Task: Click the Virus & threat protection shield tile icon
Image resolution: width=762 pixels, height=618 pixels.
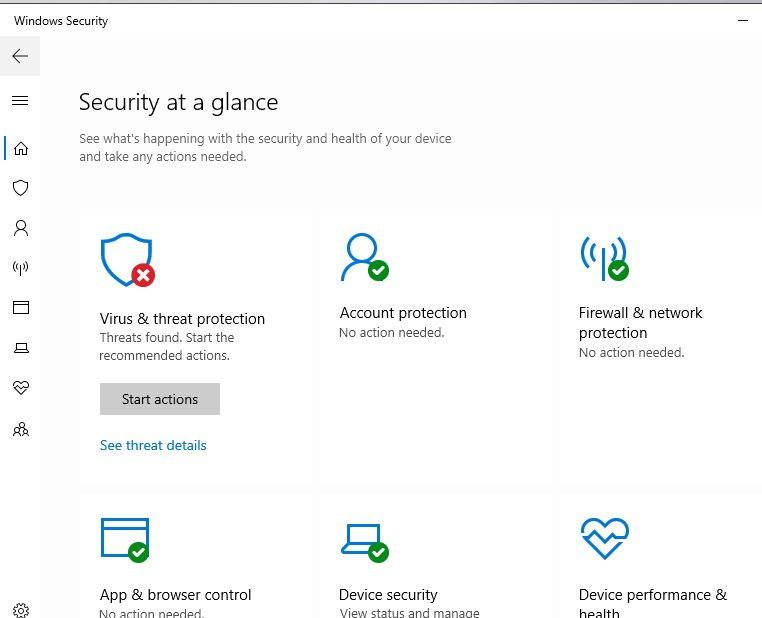Action: (127, 260)
